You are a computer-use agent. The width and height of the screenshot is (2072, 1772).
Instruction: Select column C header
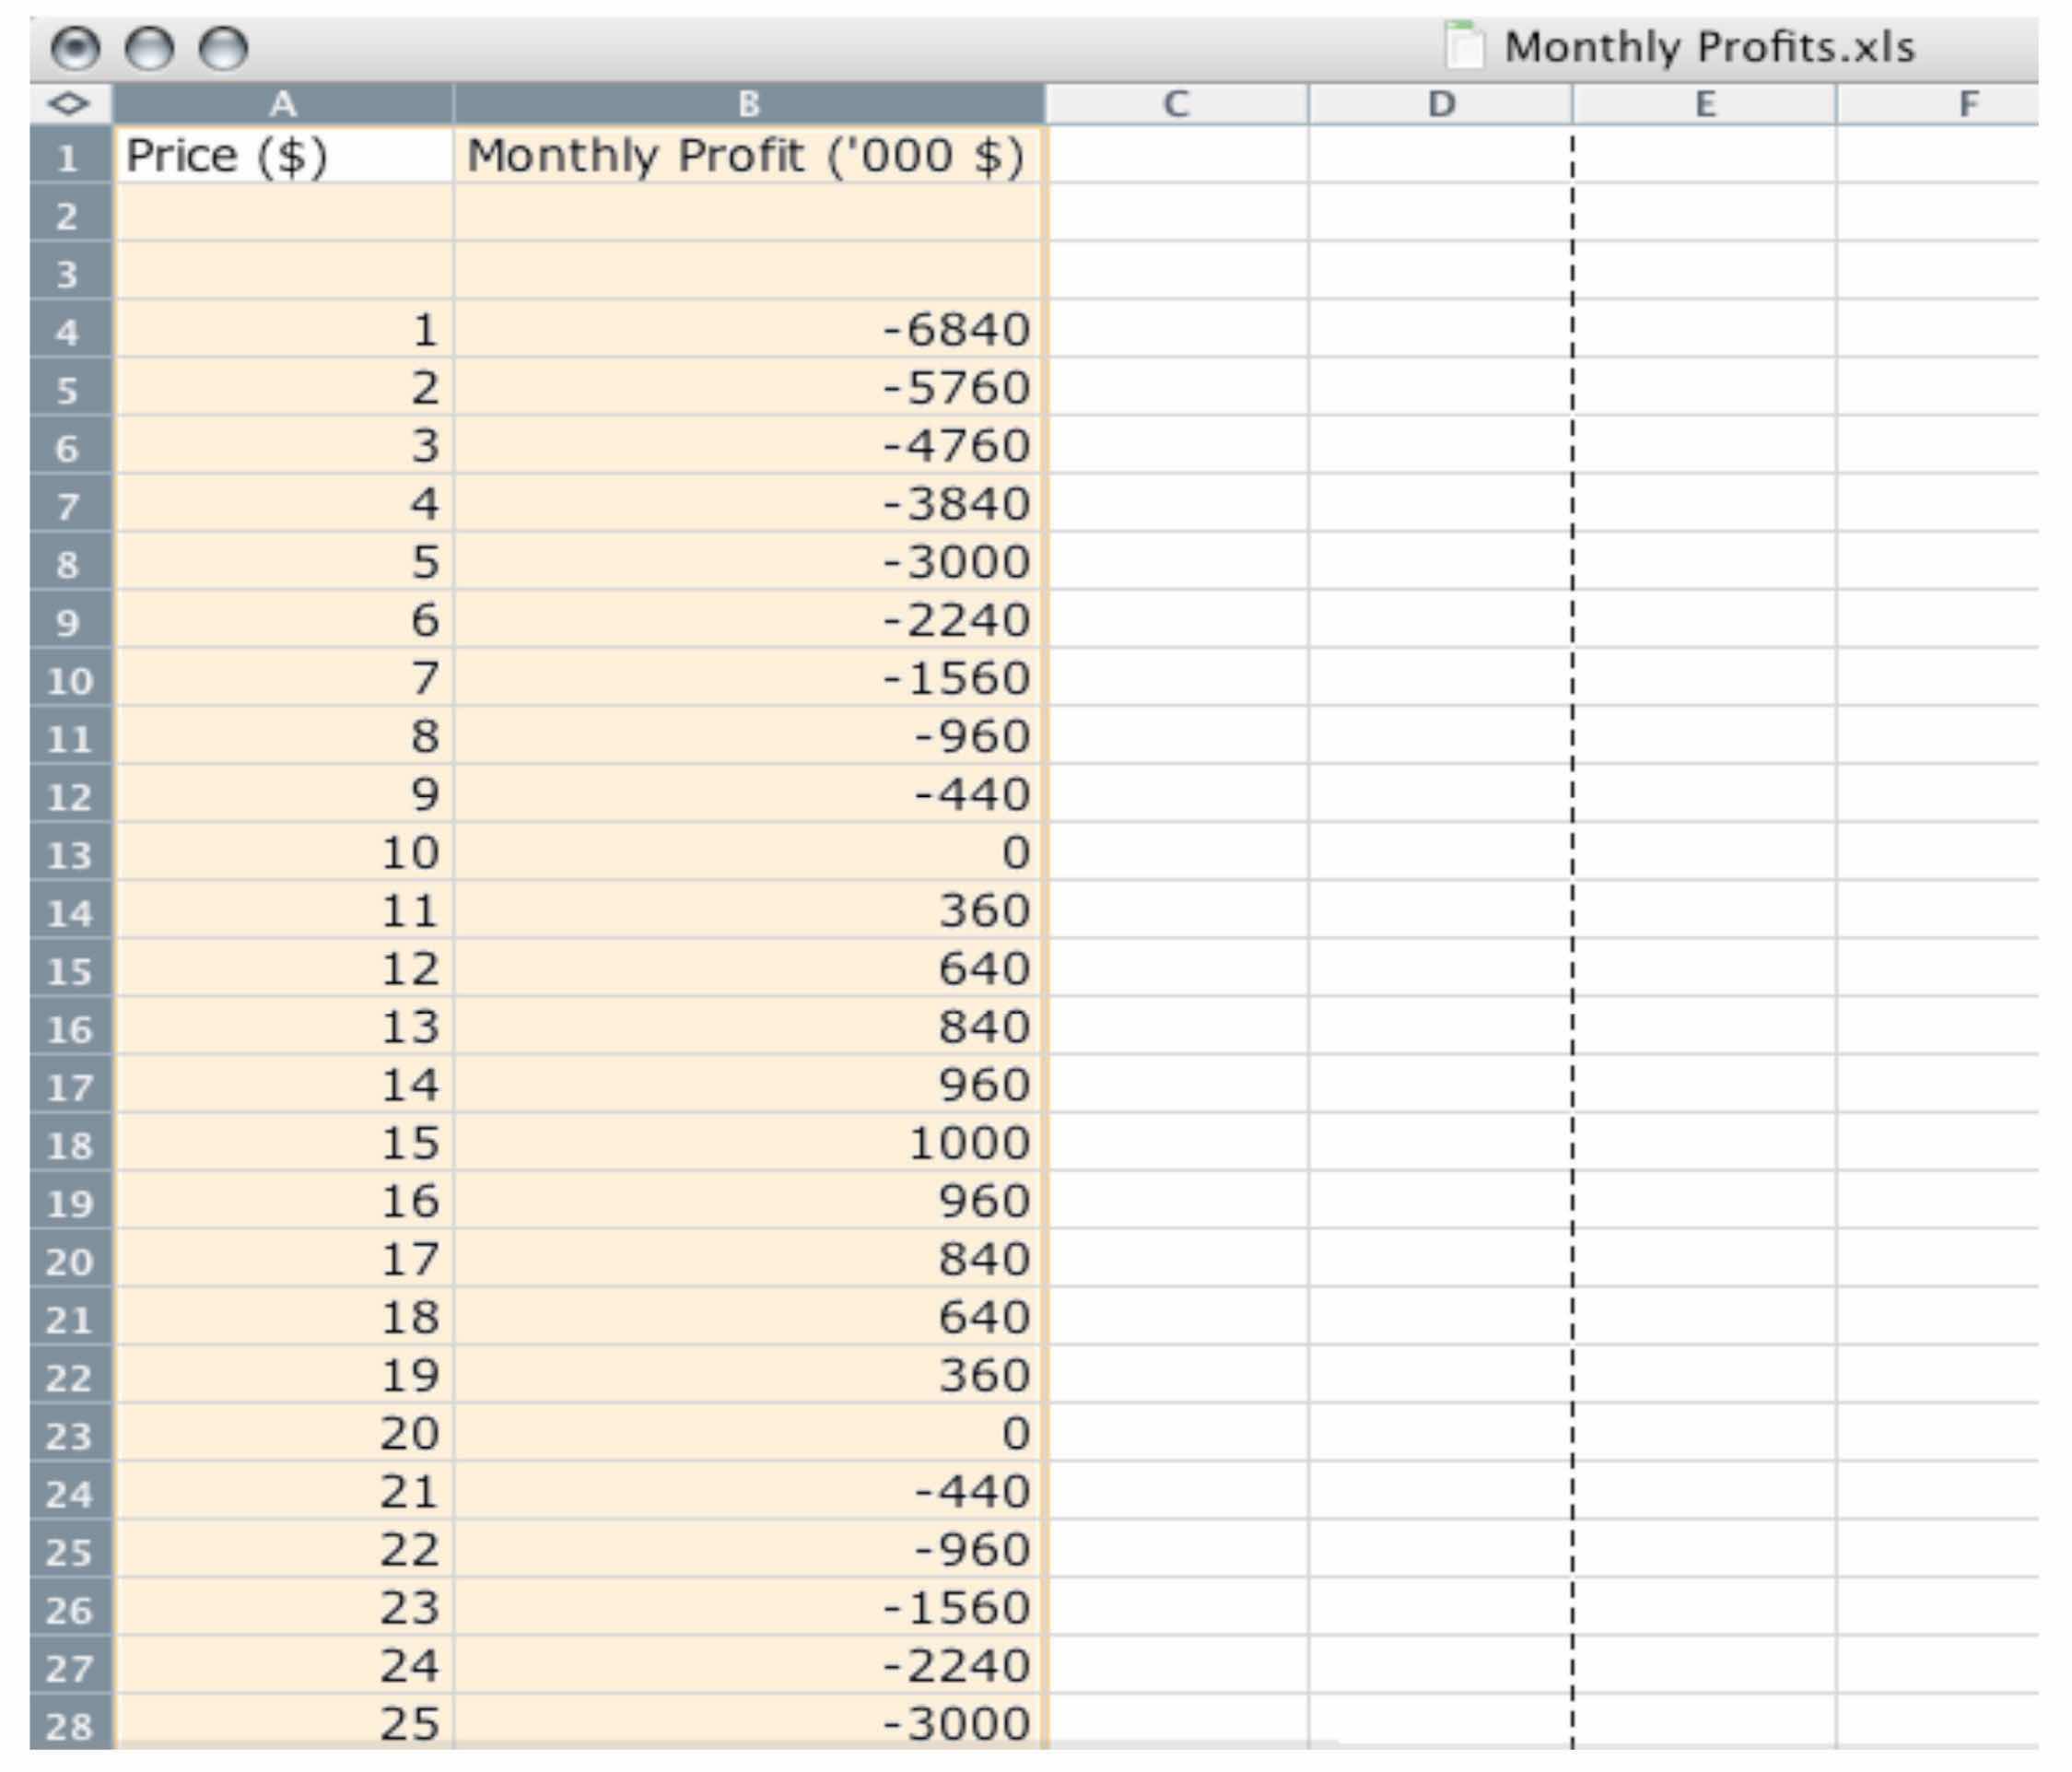point(1176,104)
